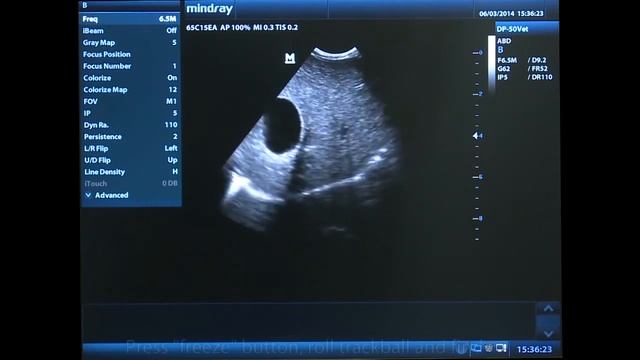Viewport: 640px width, 360px height.
Task: Click the IP5 readout
Action: coord(502,77)
